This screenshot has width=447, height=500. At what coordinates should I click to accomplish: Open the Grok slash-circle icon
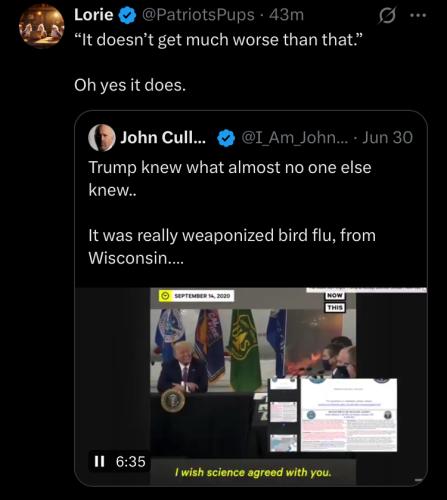tap(387, 16)
